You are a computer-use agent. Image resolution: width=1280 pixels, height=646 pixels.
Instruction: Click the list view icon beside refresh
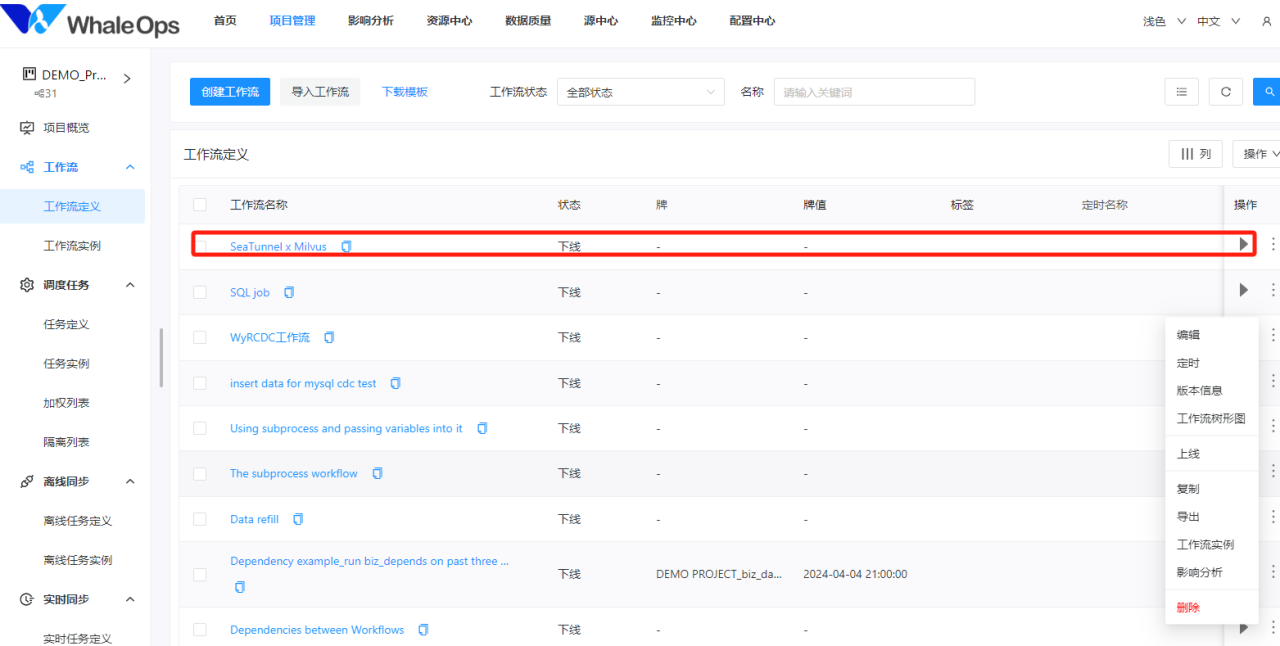point(1182,92)
